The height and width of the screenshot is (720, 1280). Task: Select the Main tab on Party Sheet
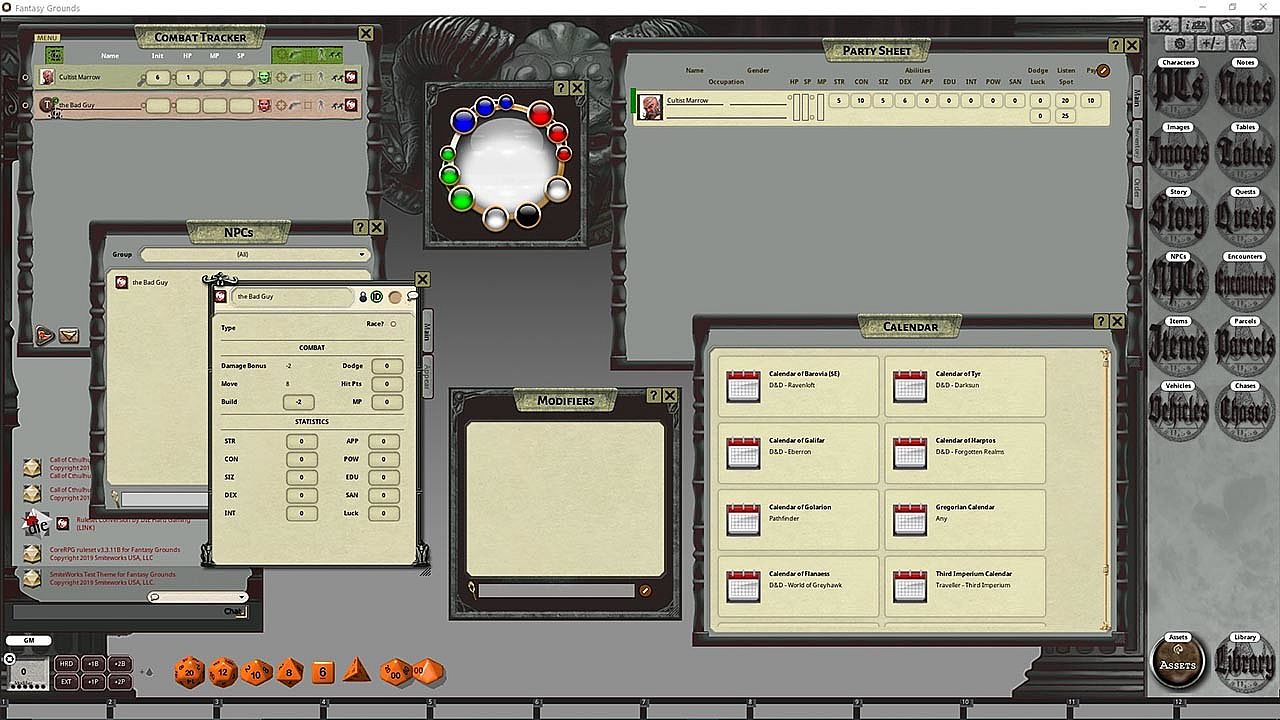tap(1137, 98)
